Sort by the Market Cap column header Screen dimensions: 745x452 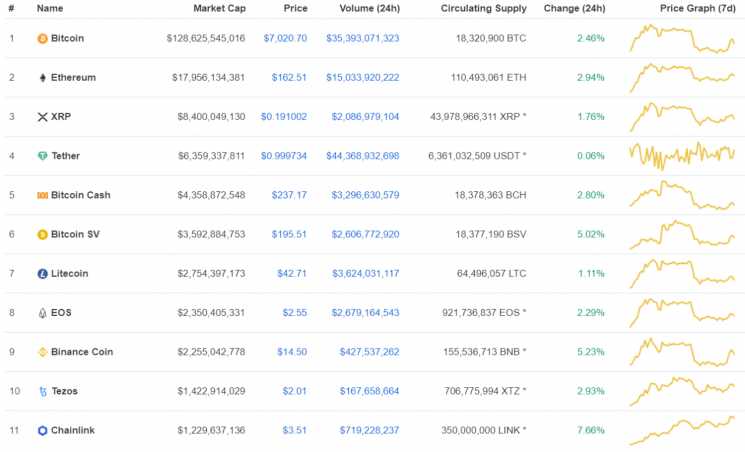[219, 8]
